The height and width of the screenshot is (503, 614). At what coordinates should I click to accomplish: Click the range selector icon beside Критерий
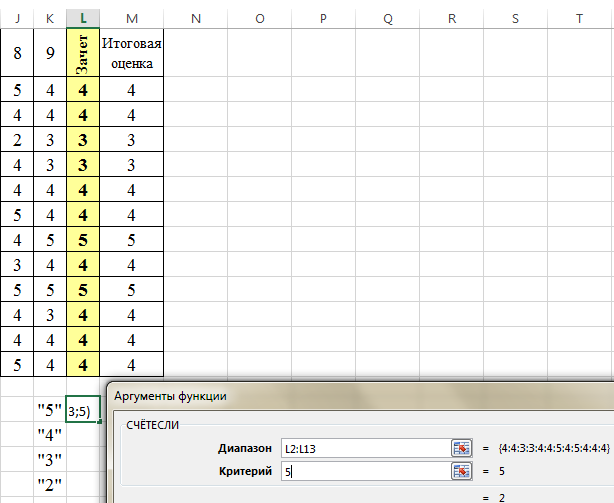point(460,471)
